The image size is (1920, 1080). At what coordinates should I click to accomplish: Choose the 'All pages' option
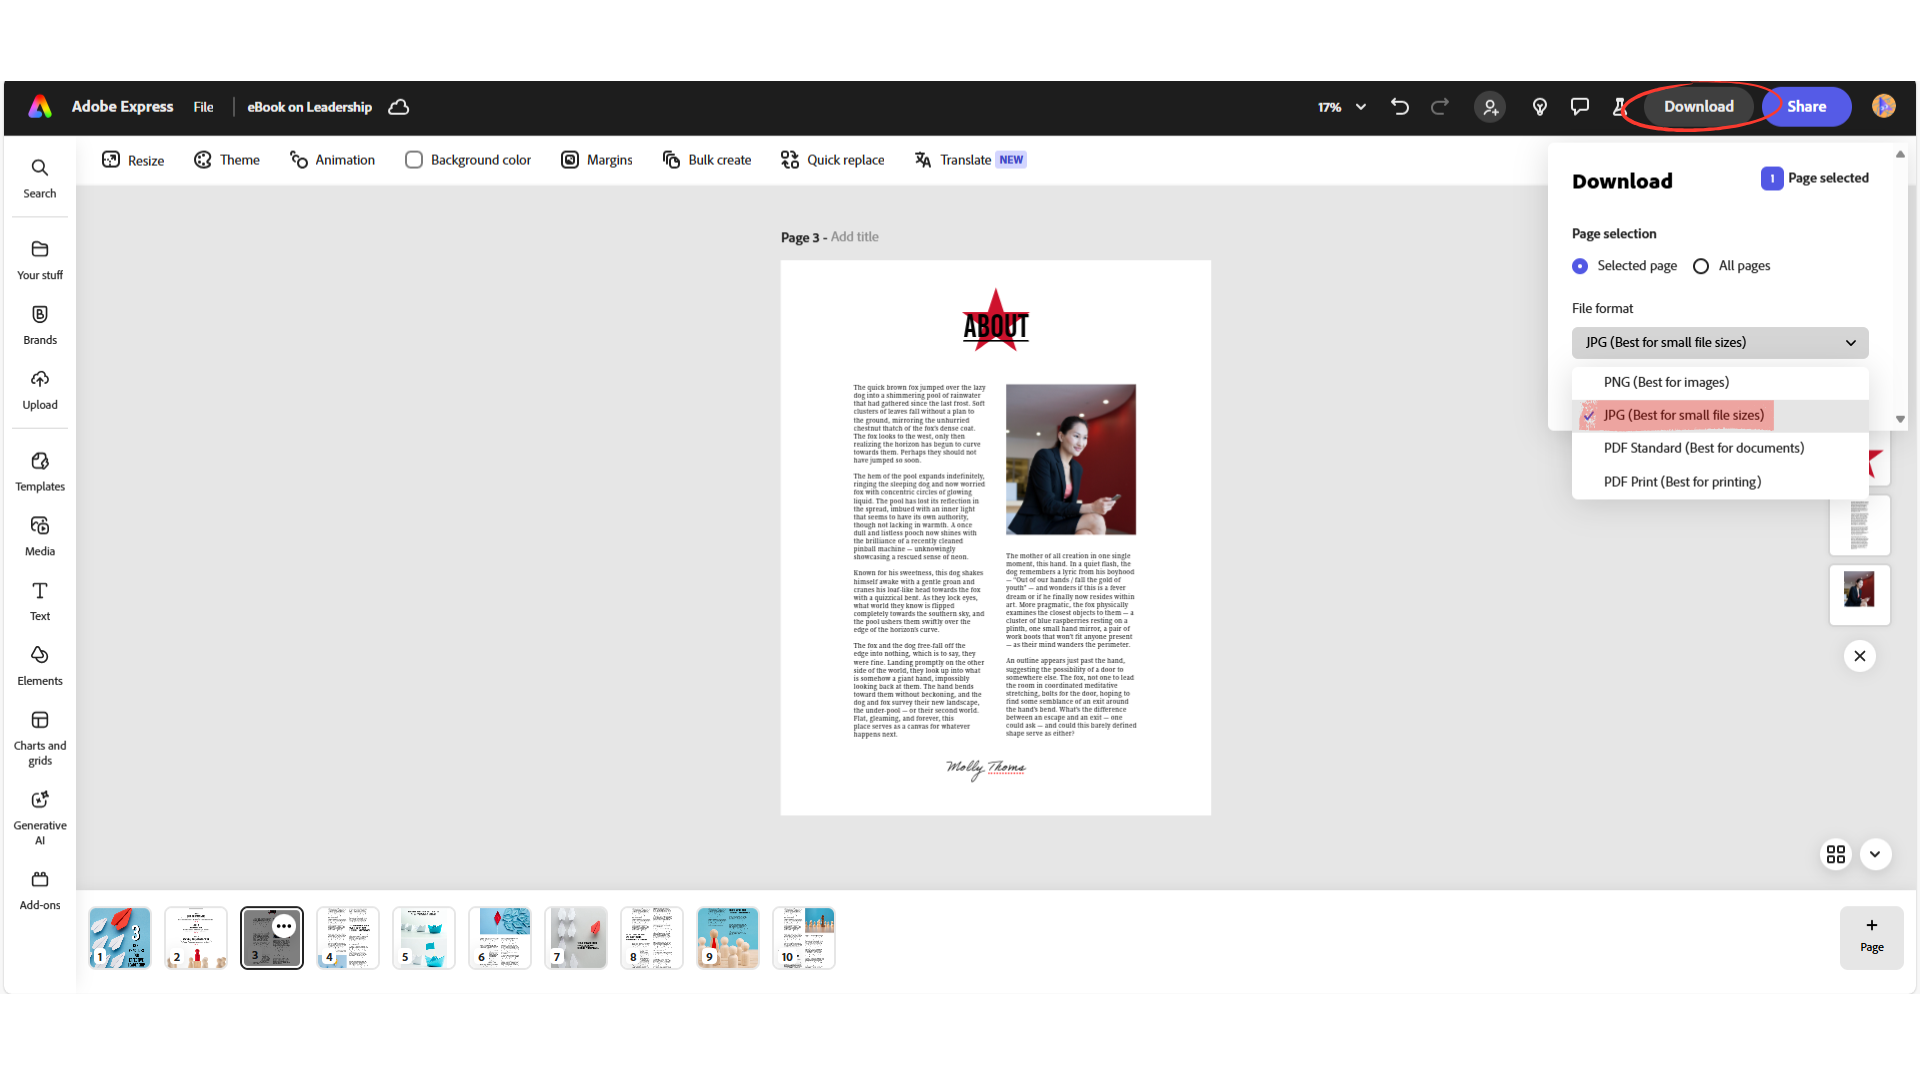pos(1701,266)
